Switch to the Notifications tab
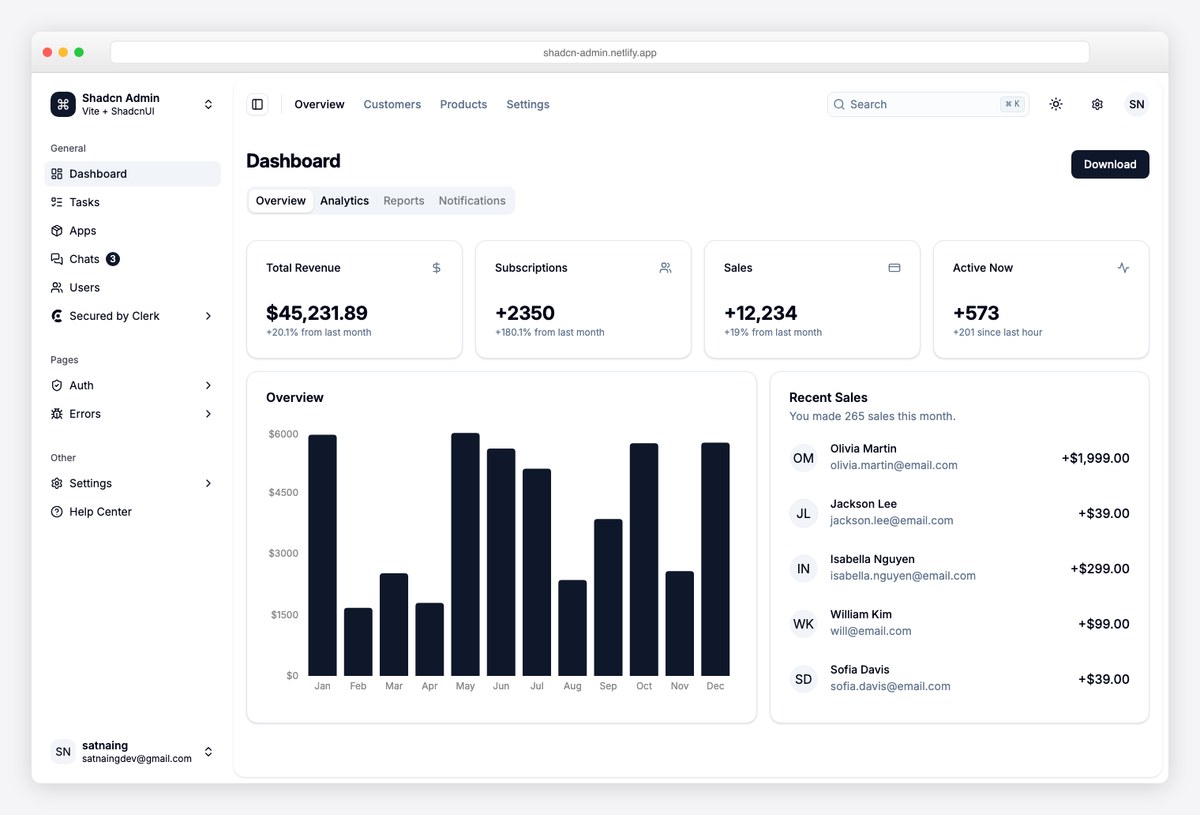1200x815 pixels. [472, 201]
